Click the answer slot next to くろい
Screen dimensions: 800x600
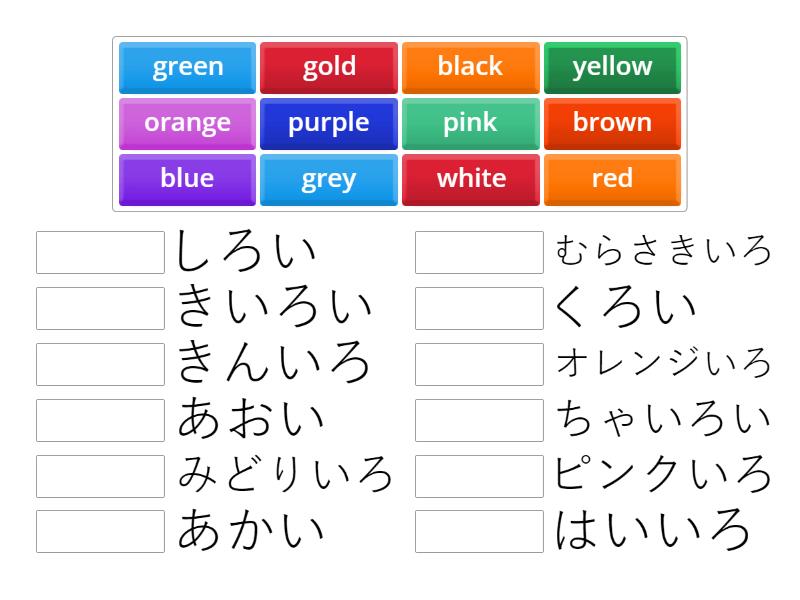point(477,308)
